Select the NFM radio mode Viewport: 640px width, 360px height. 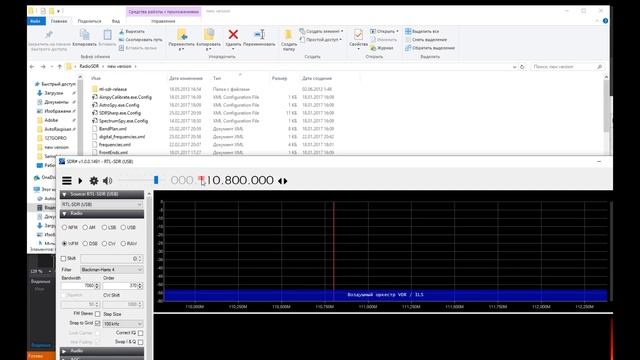70,227
